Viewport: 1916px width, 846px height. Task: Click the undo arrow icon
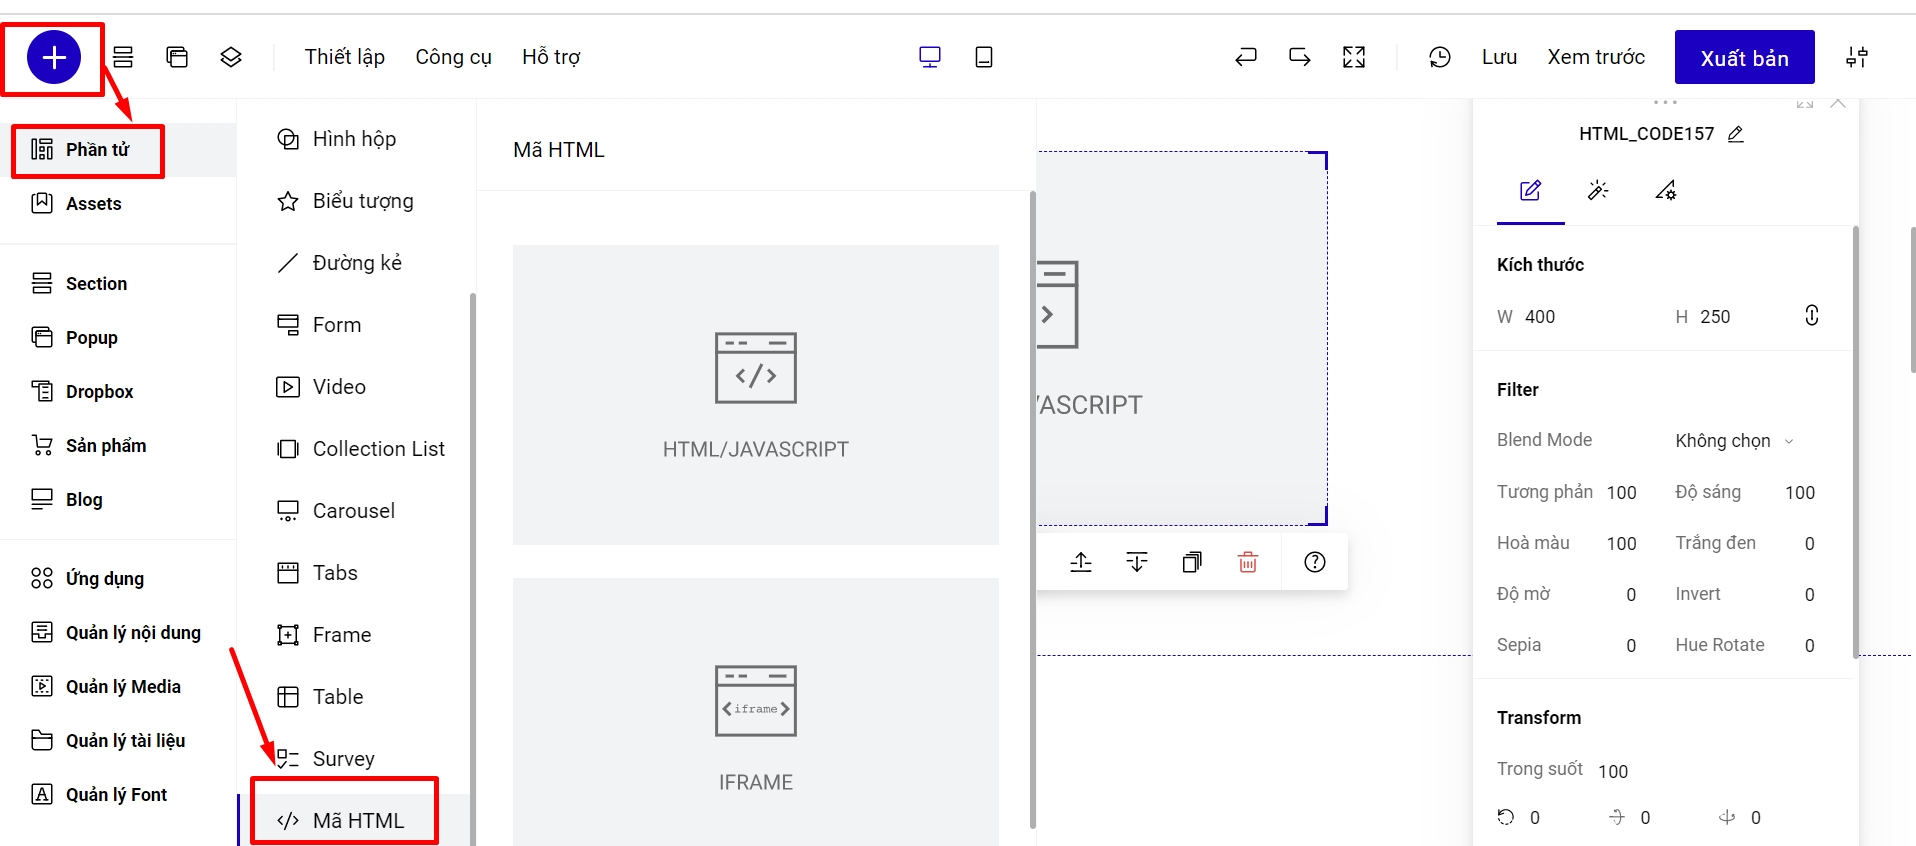pyautogui.click(x=1245, y=57)
